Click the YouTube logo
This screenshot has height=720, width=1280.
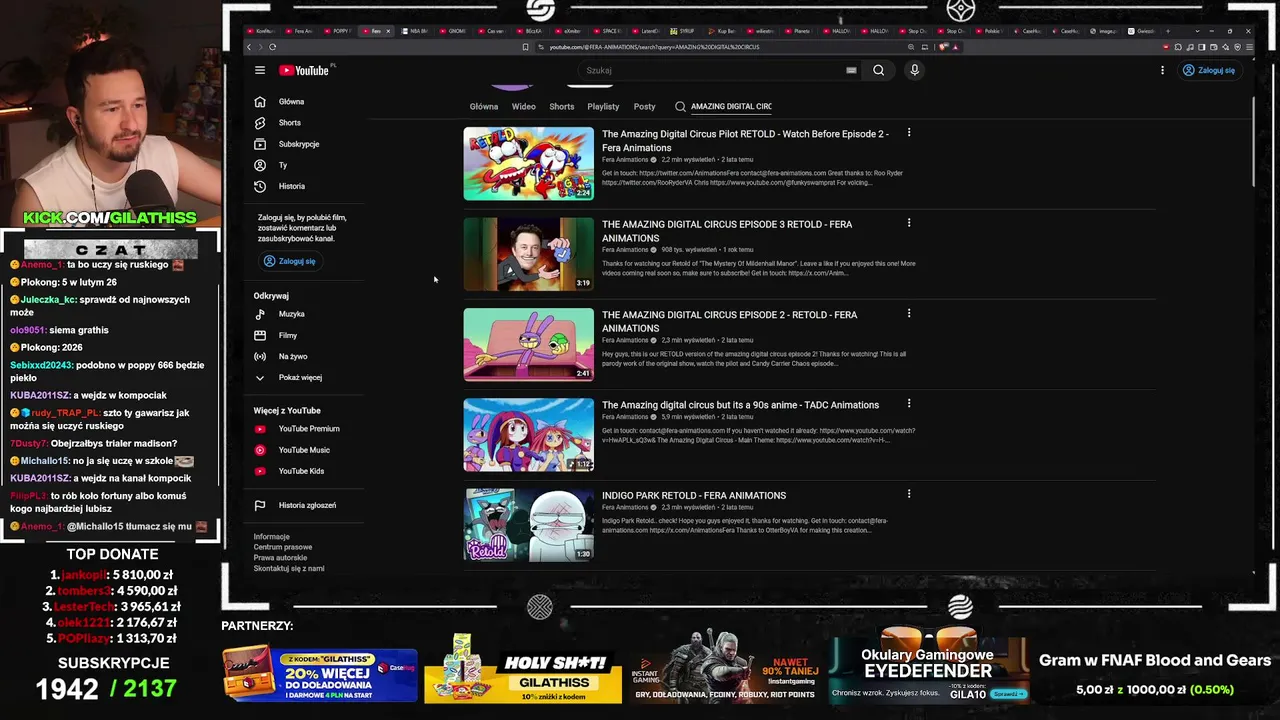(304, 70)
